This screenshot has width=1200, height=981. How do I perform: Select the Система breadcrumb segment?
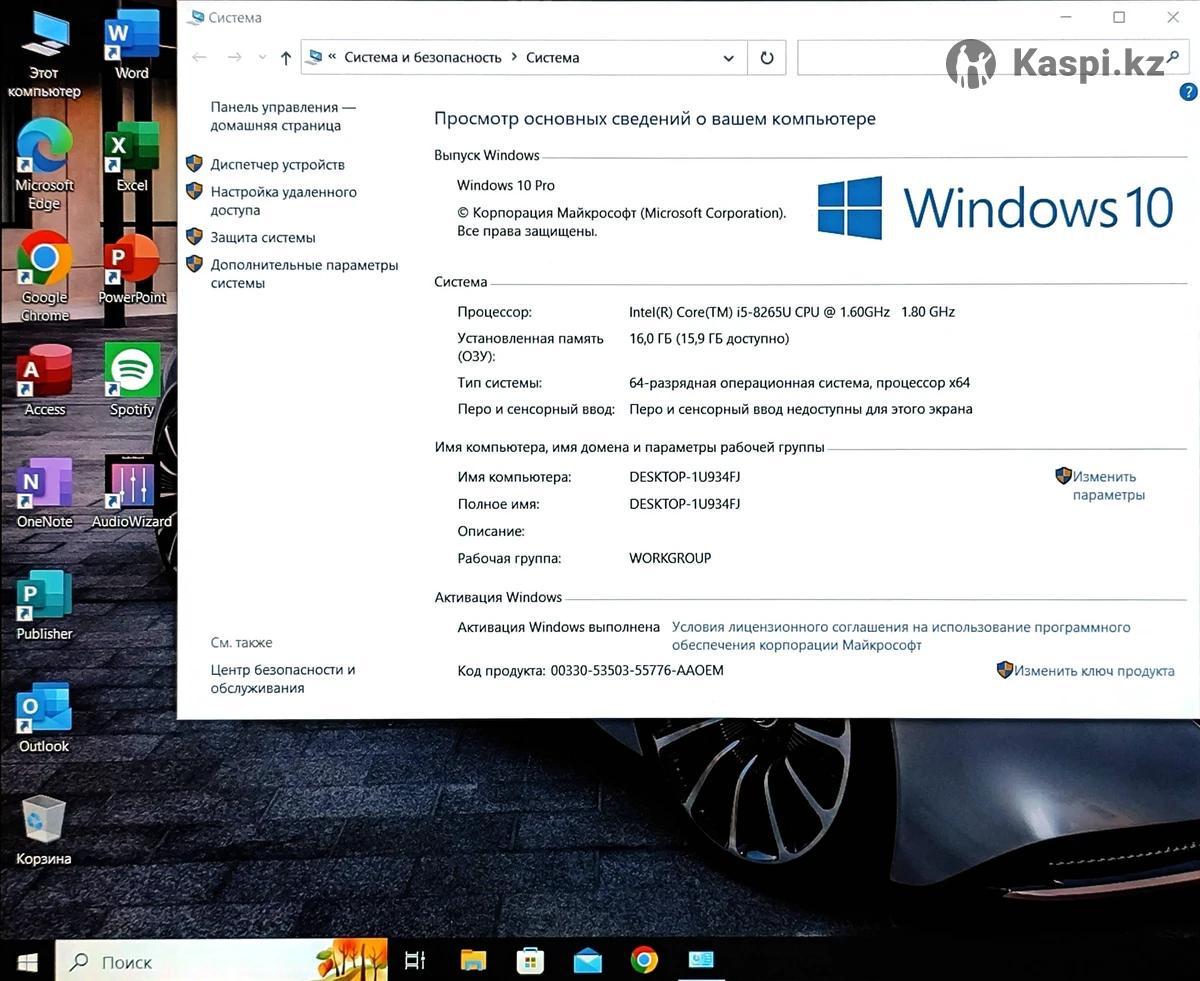pos(553,58)
